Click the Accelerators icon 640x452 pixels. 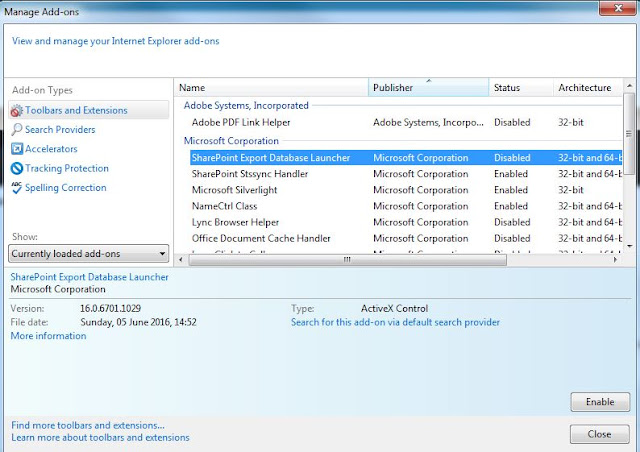[x=17, y=149]
